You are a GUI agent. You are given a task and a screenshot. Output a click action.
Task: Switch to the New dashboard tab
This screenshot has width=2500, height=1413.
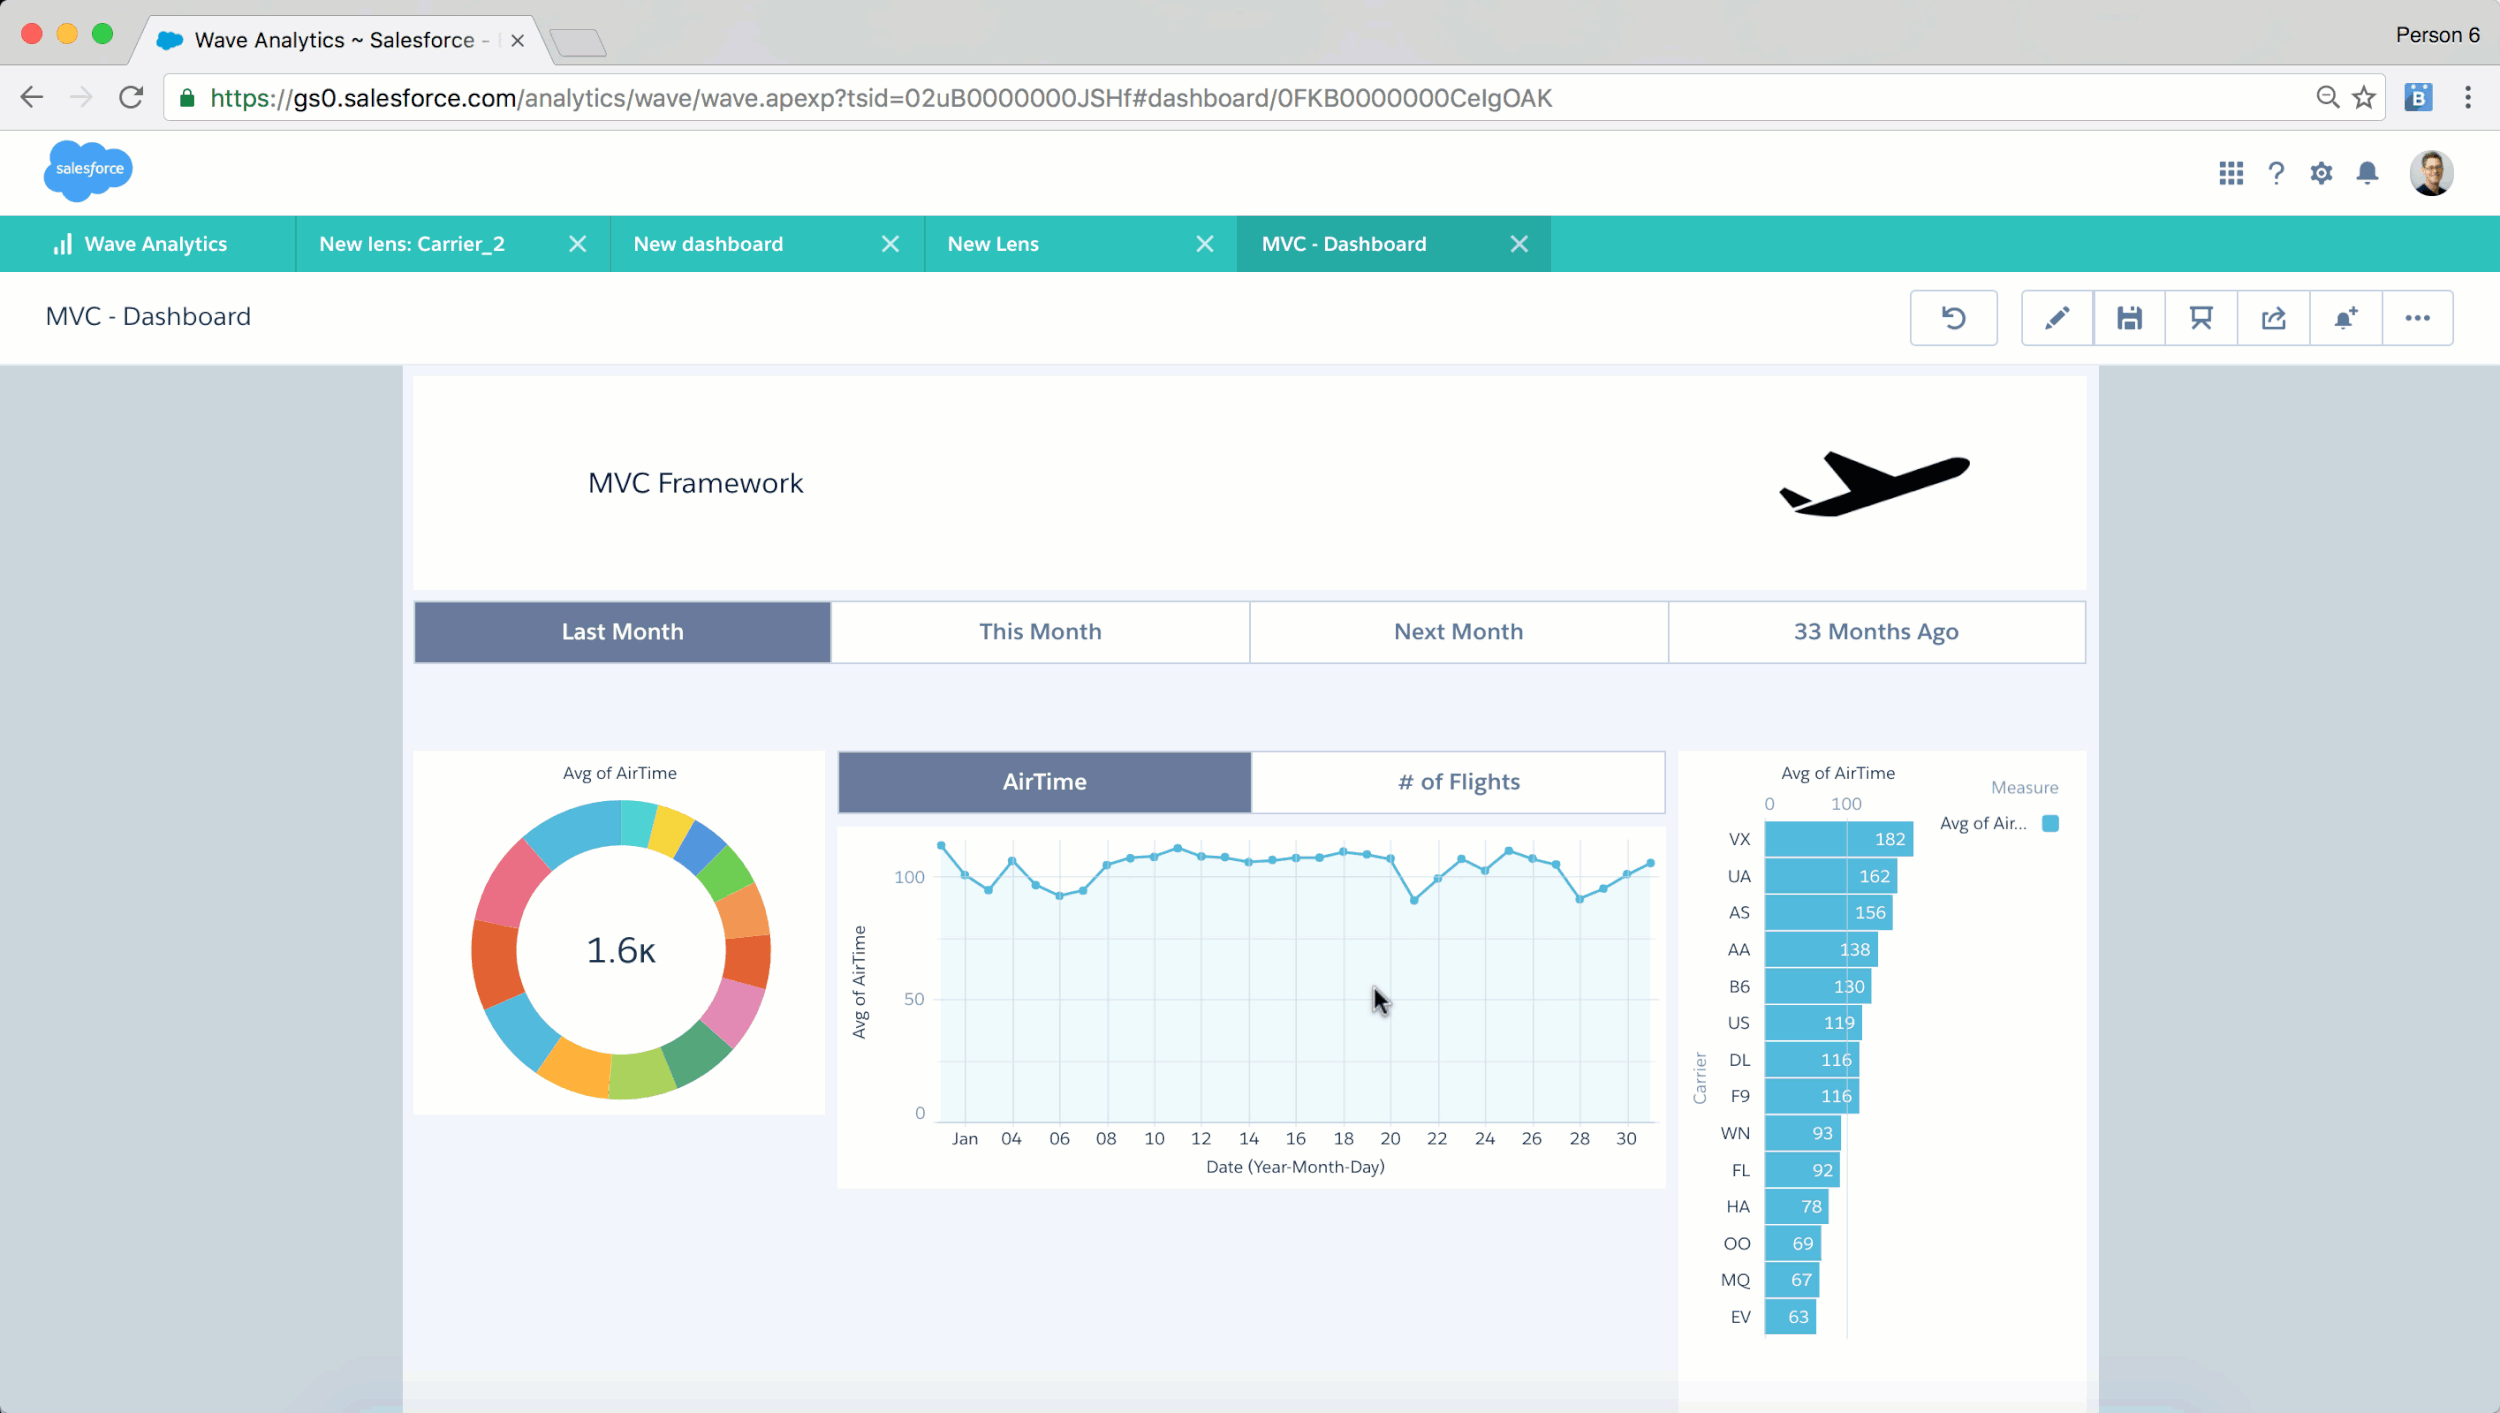coord(708,244)
